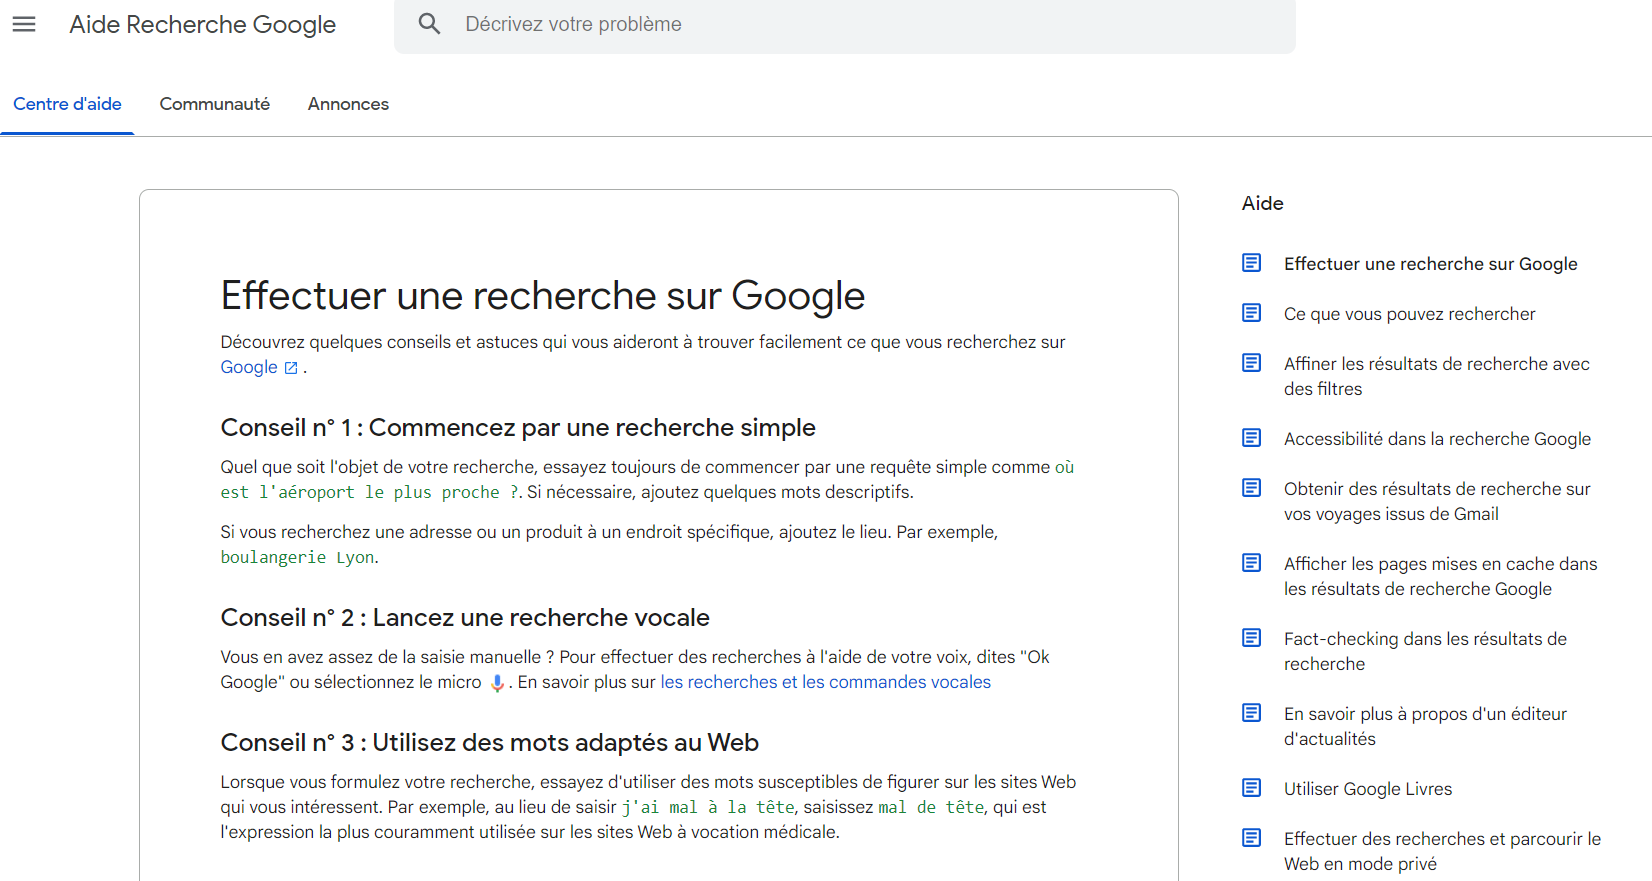Click the article icon beside Obtenir des résultats Gmail
Screen dimensions: 1652x881
(x=1251, y=488)
